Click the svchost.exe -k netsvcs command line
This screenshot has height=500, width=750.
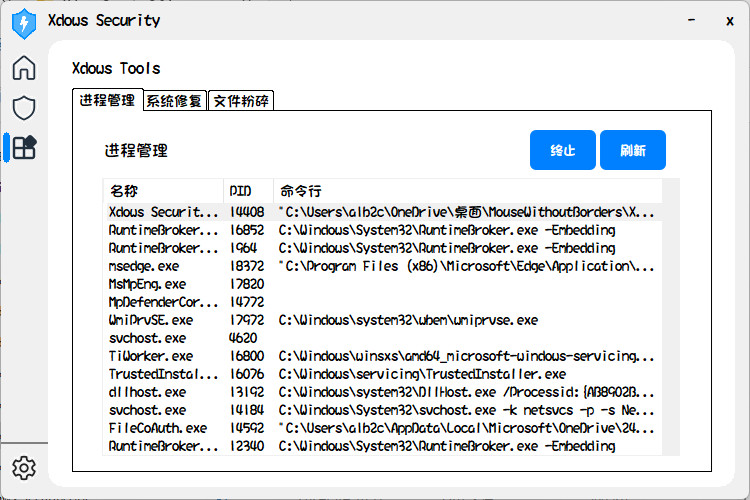[466, 411]
